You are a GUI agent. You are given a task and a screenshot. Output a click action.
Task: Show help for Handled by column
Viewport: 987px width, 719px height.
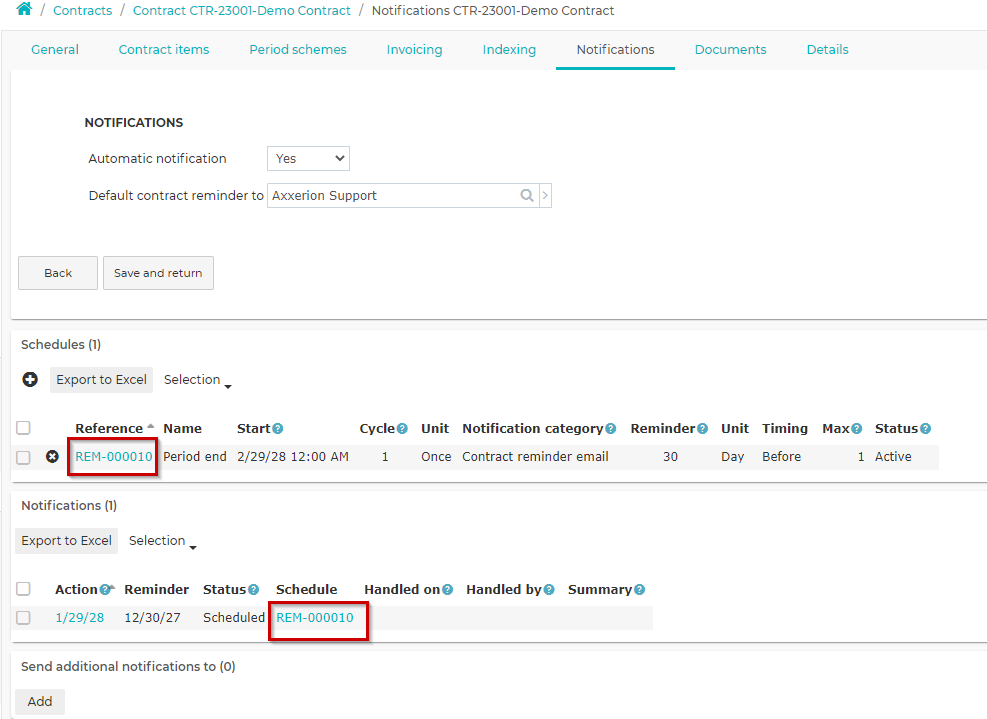tap(549, 590)
